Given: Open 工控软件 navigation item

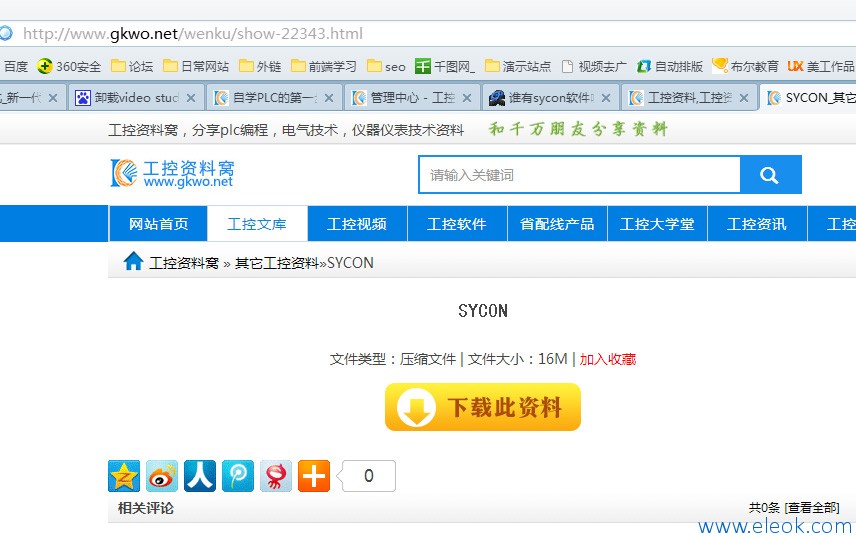Looking at the screenshot, I should pyautogui.click(x=457, y=224).
